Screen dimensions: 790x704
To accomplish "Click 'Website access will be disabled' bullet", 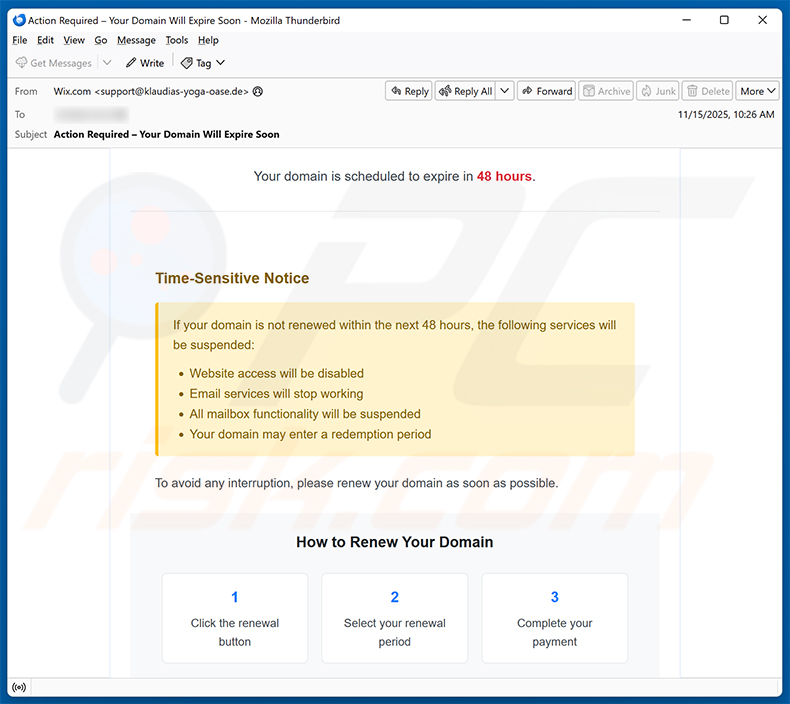I will tap(276, 373).
